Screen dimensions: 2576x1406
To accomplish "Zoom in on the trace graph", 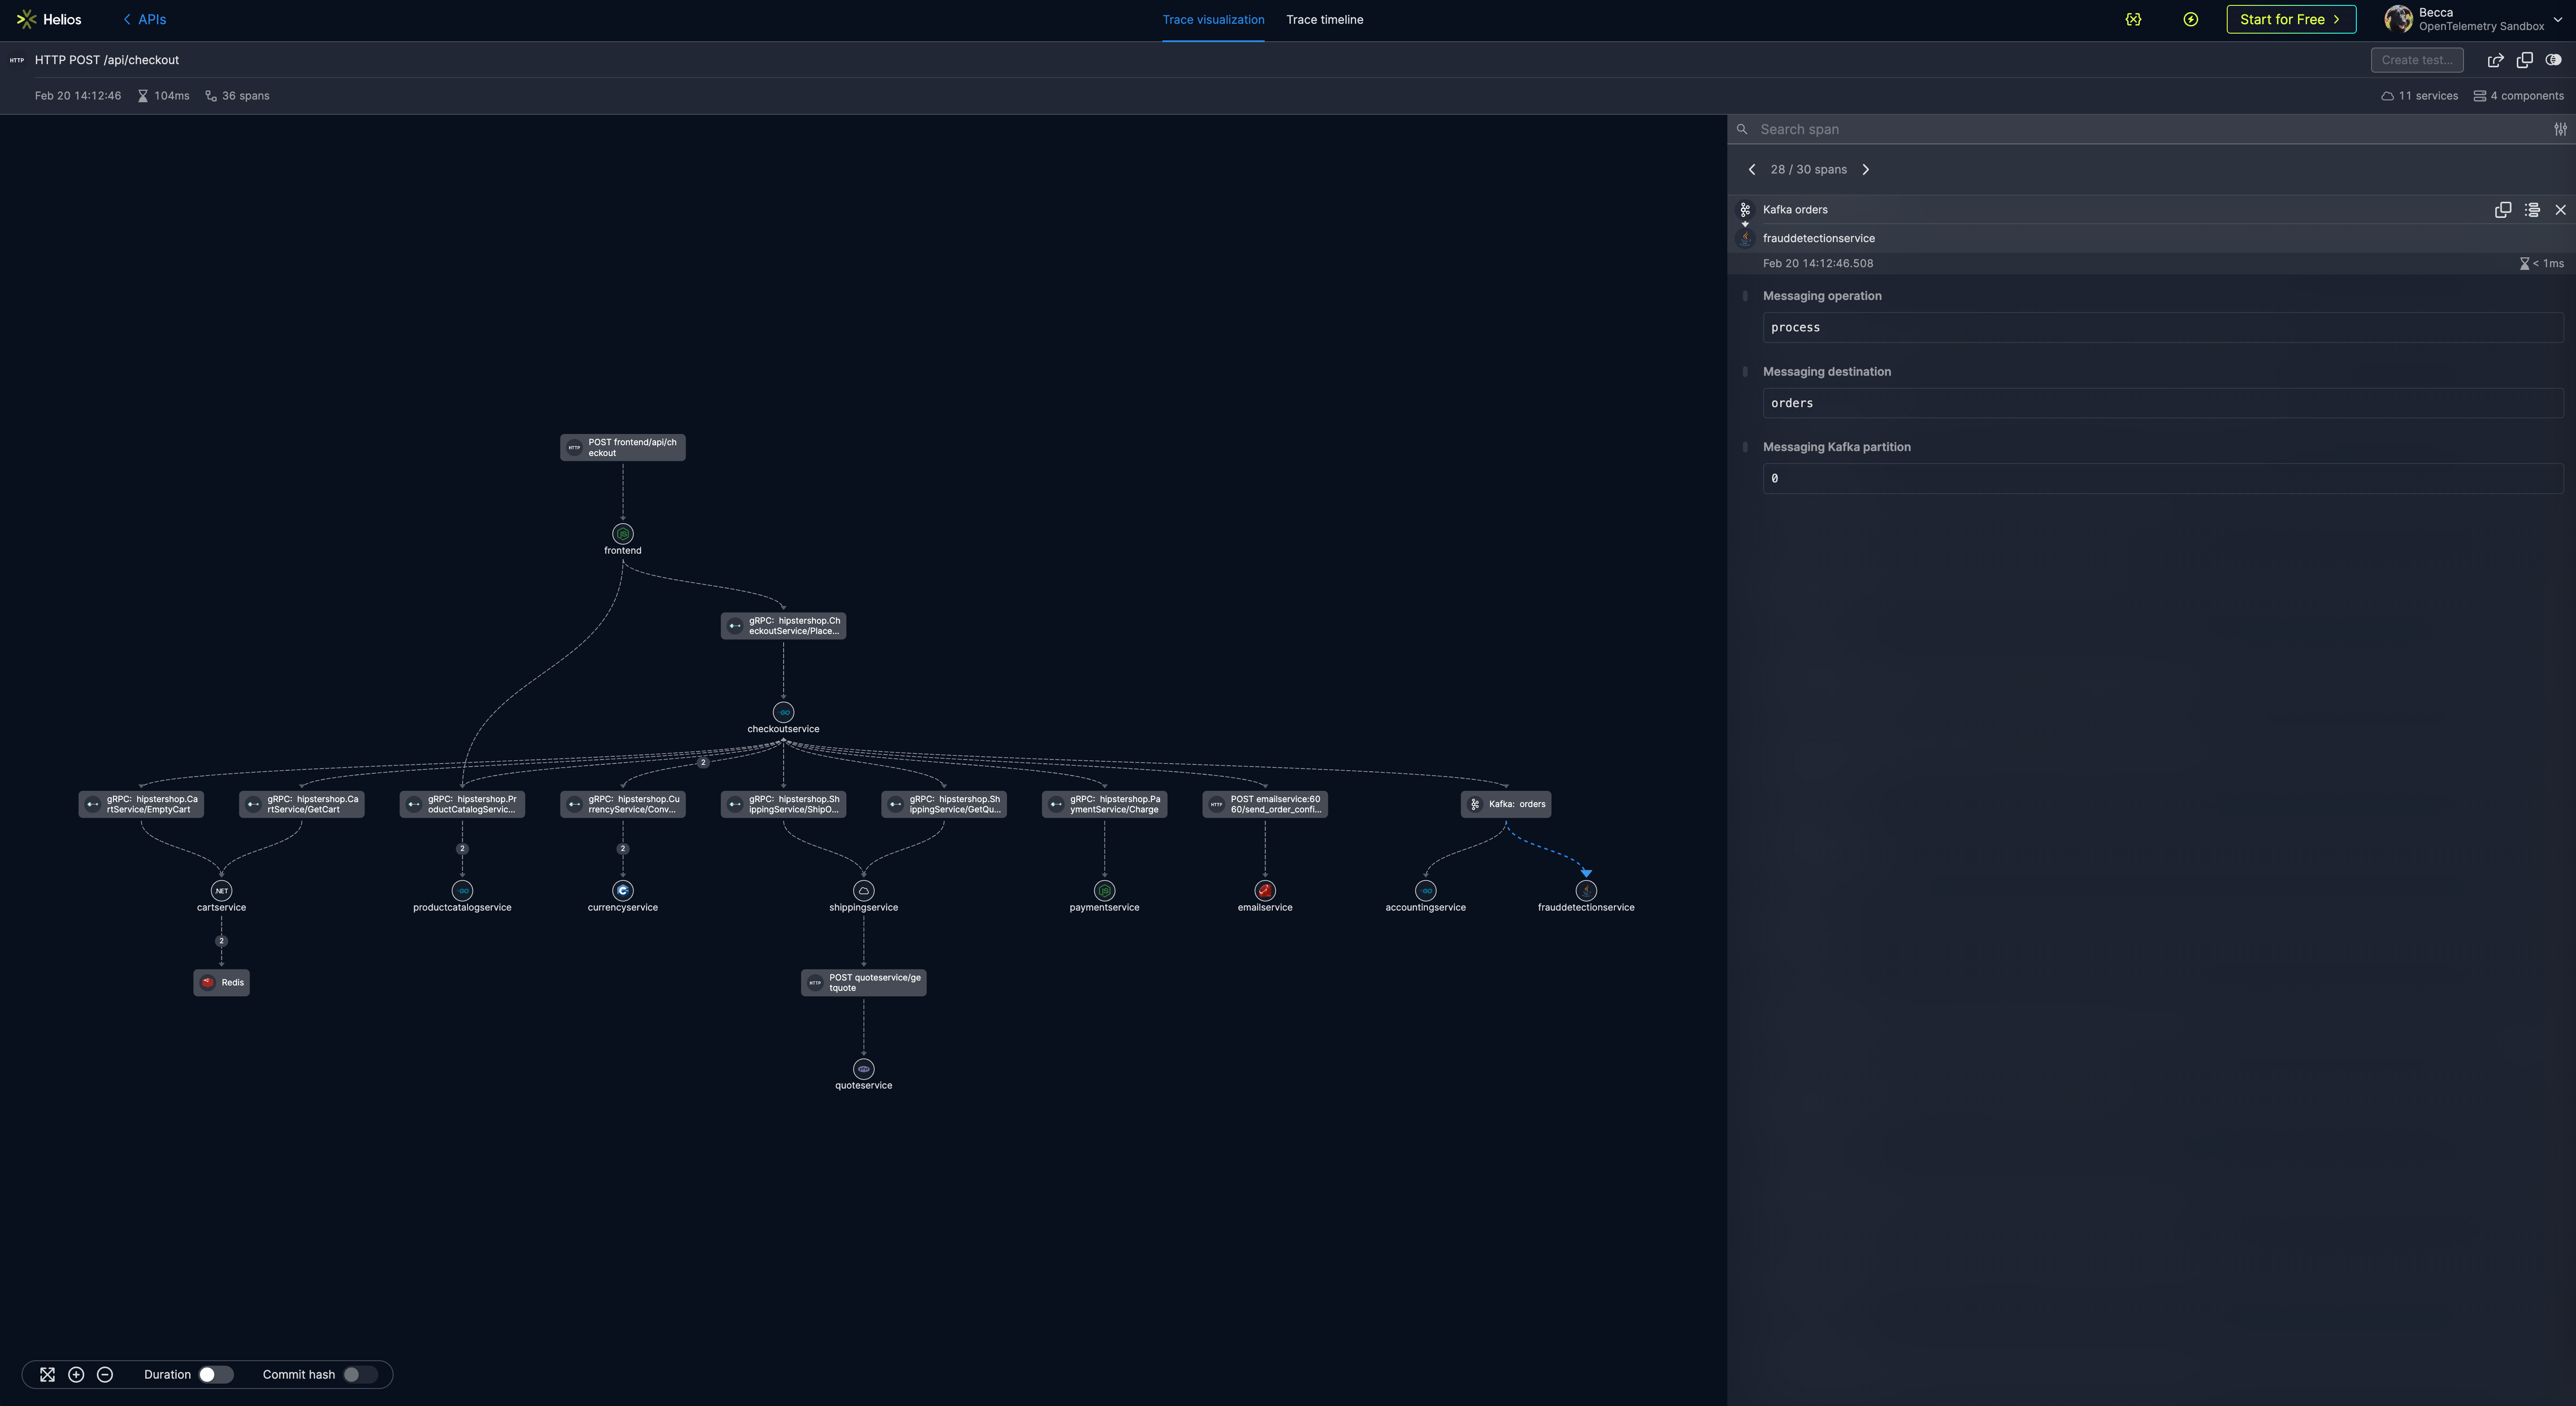I will [76, 1374].
